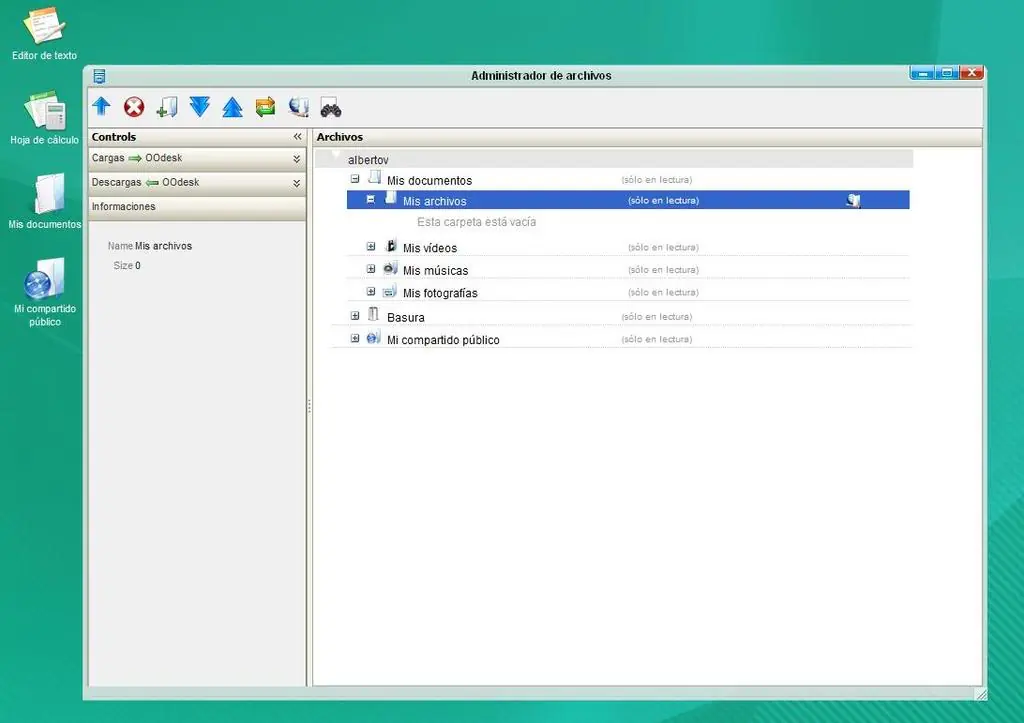Click the Informaciones section header

click(197, 207)
